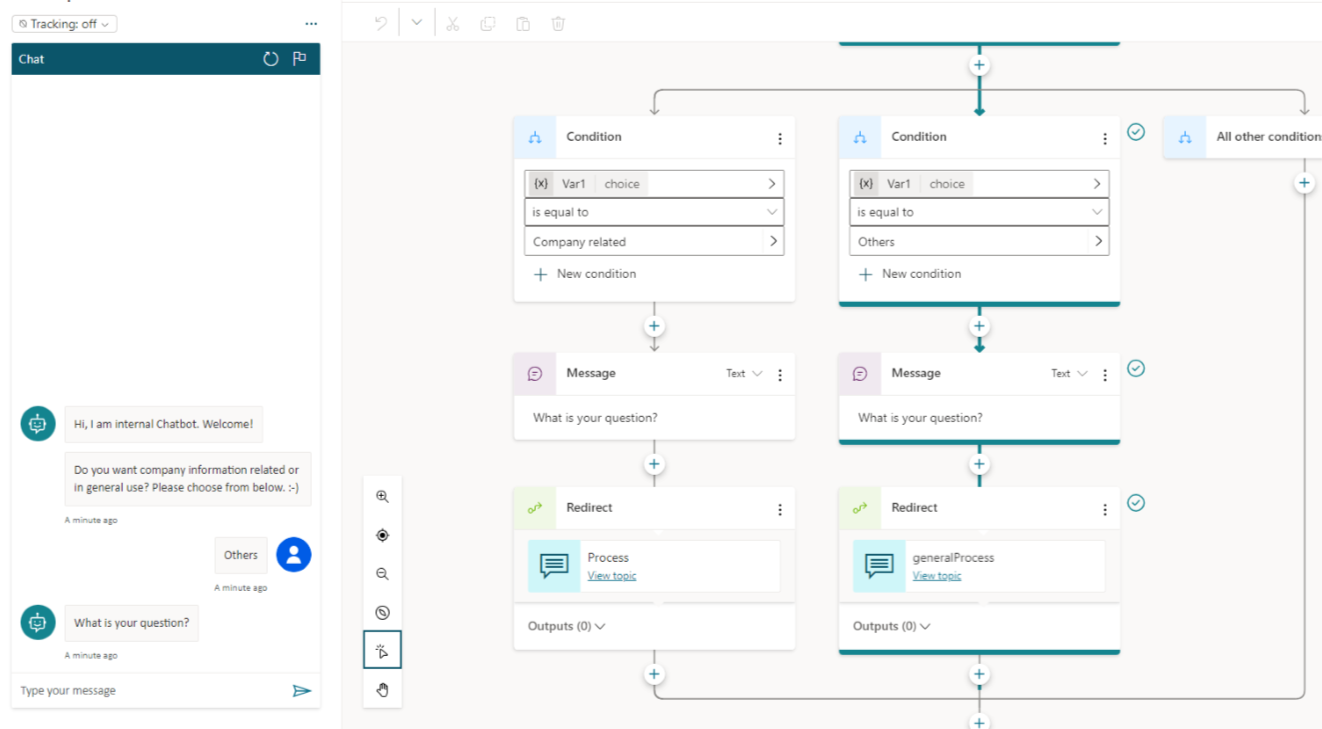1322x729 pixels.
Task: Click the Type your message input field
Action: tap(150, 690)
